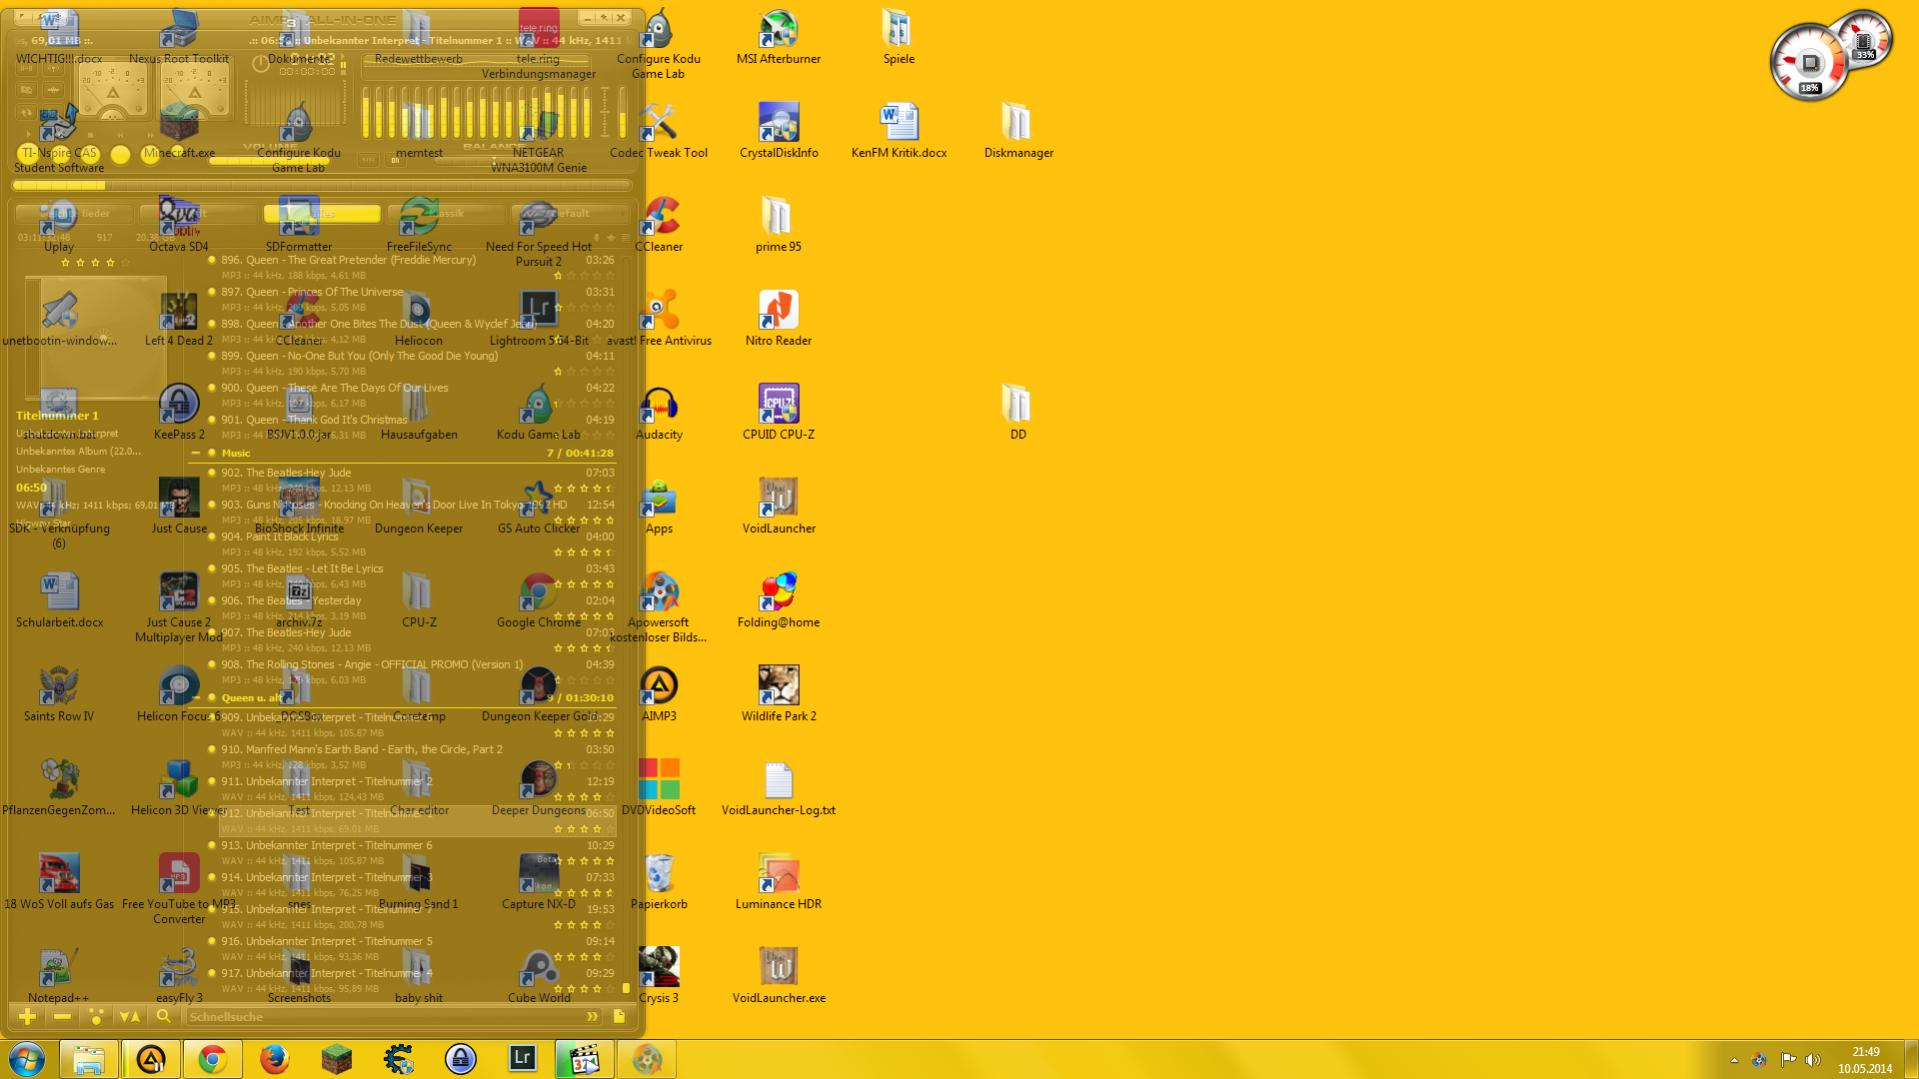The image size is (1919, 1079).
Task: Click the remove files minus icon in AIMP
Action: tap(62, 1017)
